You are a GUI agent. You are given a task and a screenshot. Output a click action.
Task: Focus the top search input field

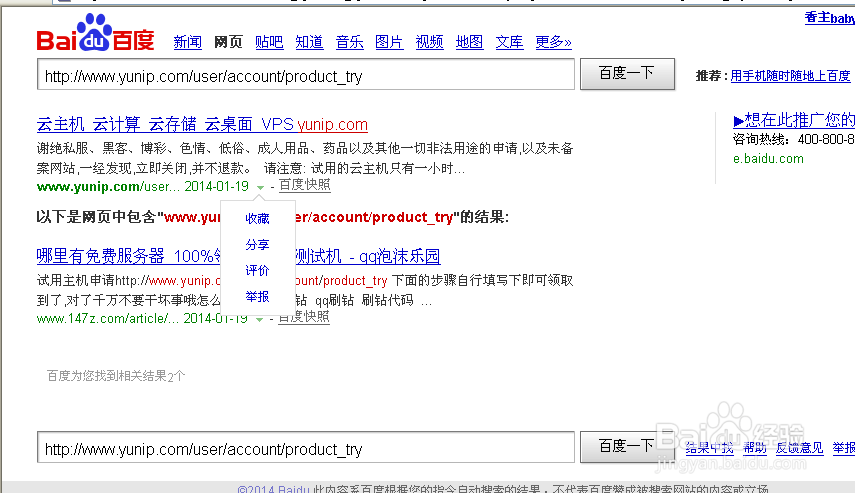point(306,75)
